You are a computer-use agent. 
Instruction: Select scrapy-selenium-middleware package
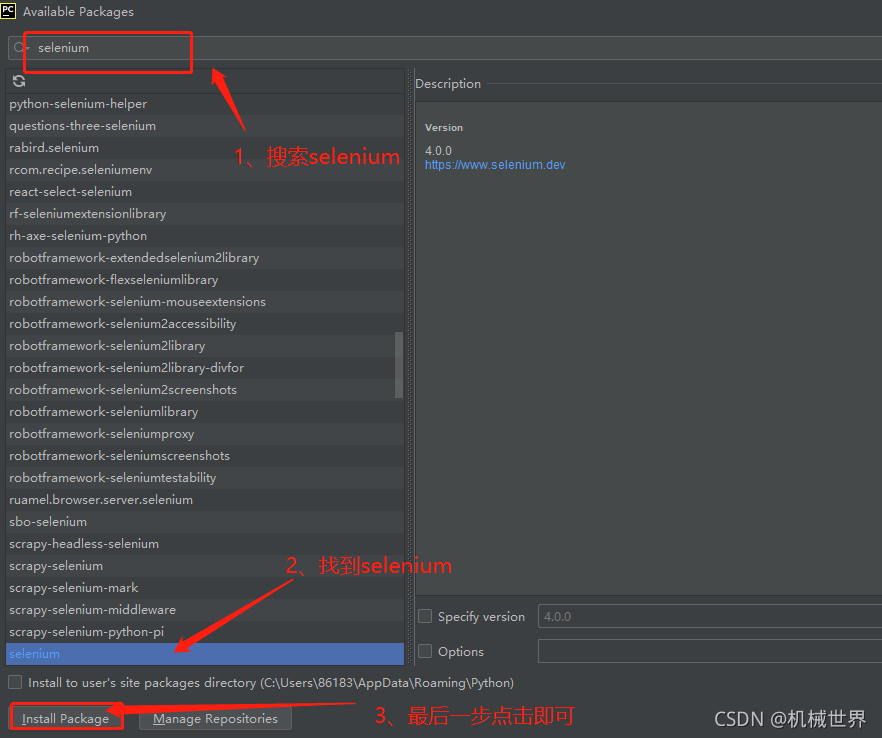tap(205, 609)
